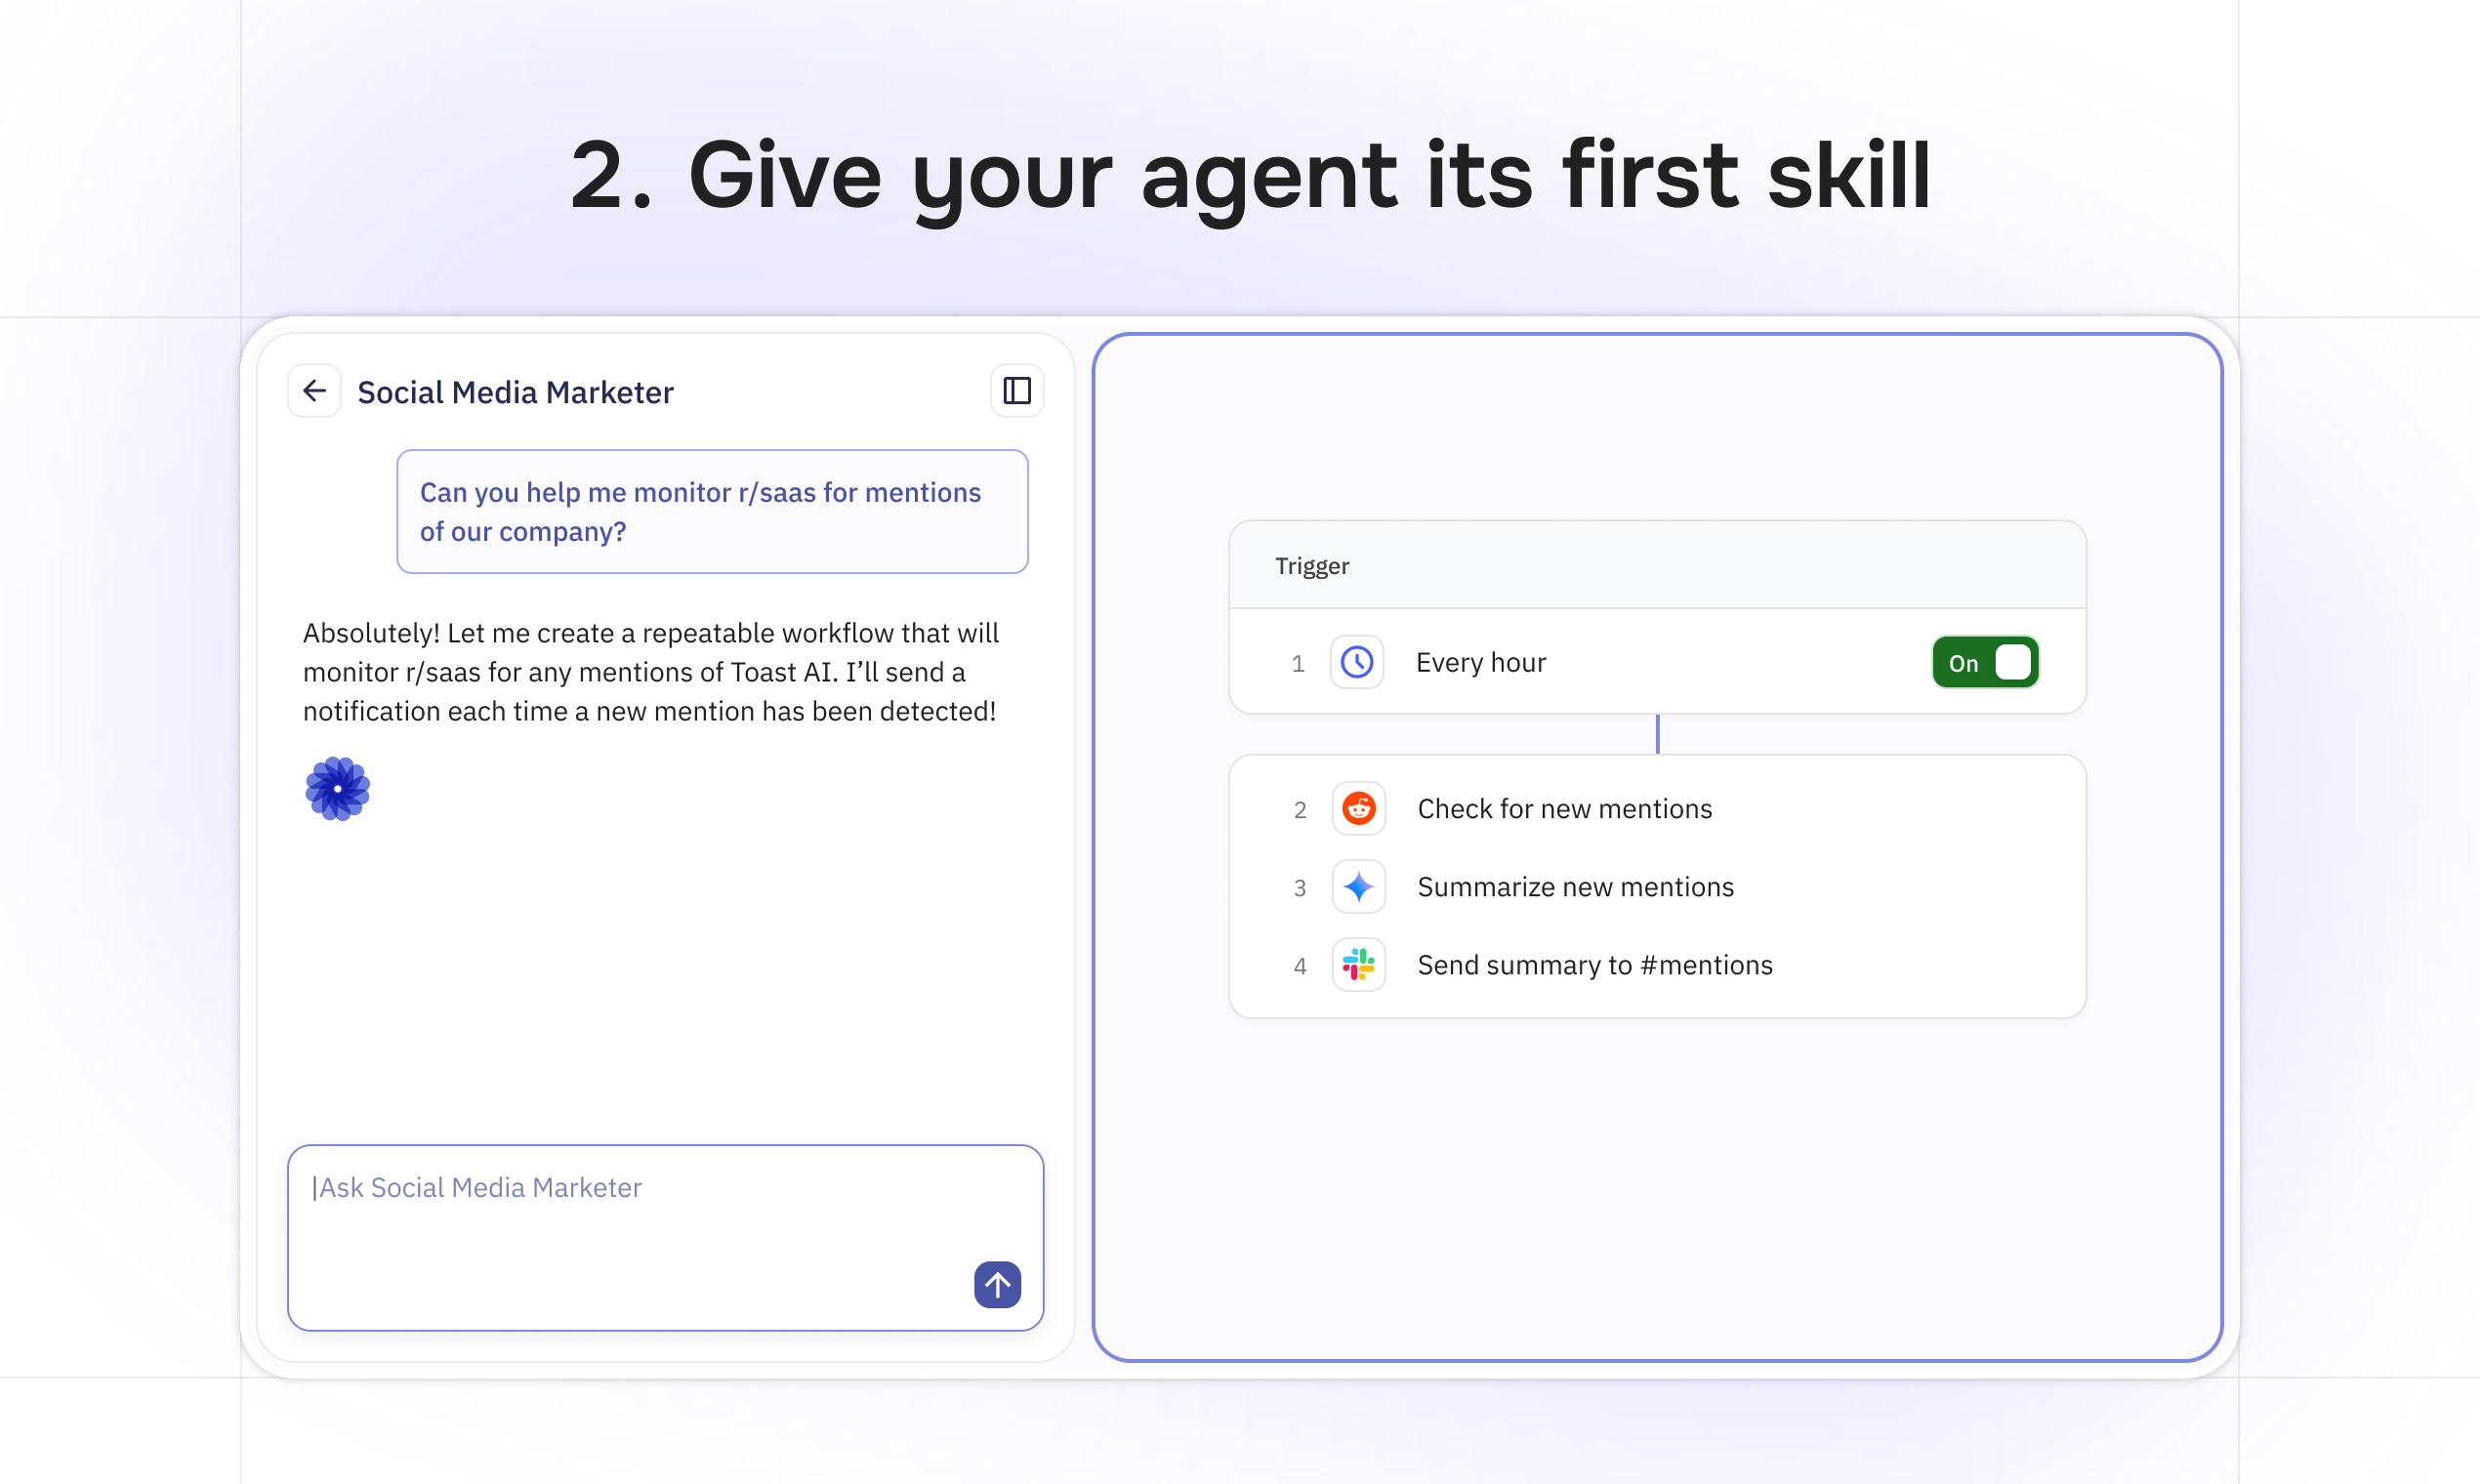Click the clock icon for the hourly trigger
The image size is (2480, 1484).
click(x=1357, y=661)
